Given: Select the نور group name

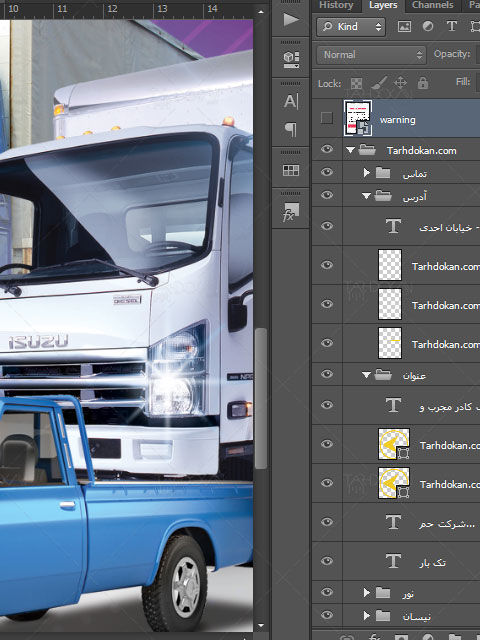Looking at the screenshot, I should tap(408, 593).
